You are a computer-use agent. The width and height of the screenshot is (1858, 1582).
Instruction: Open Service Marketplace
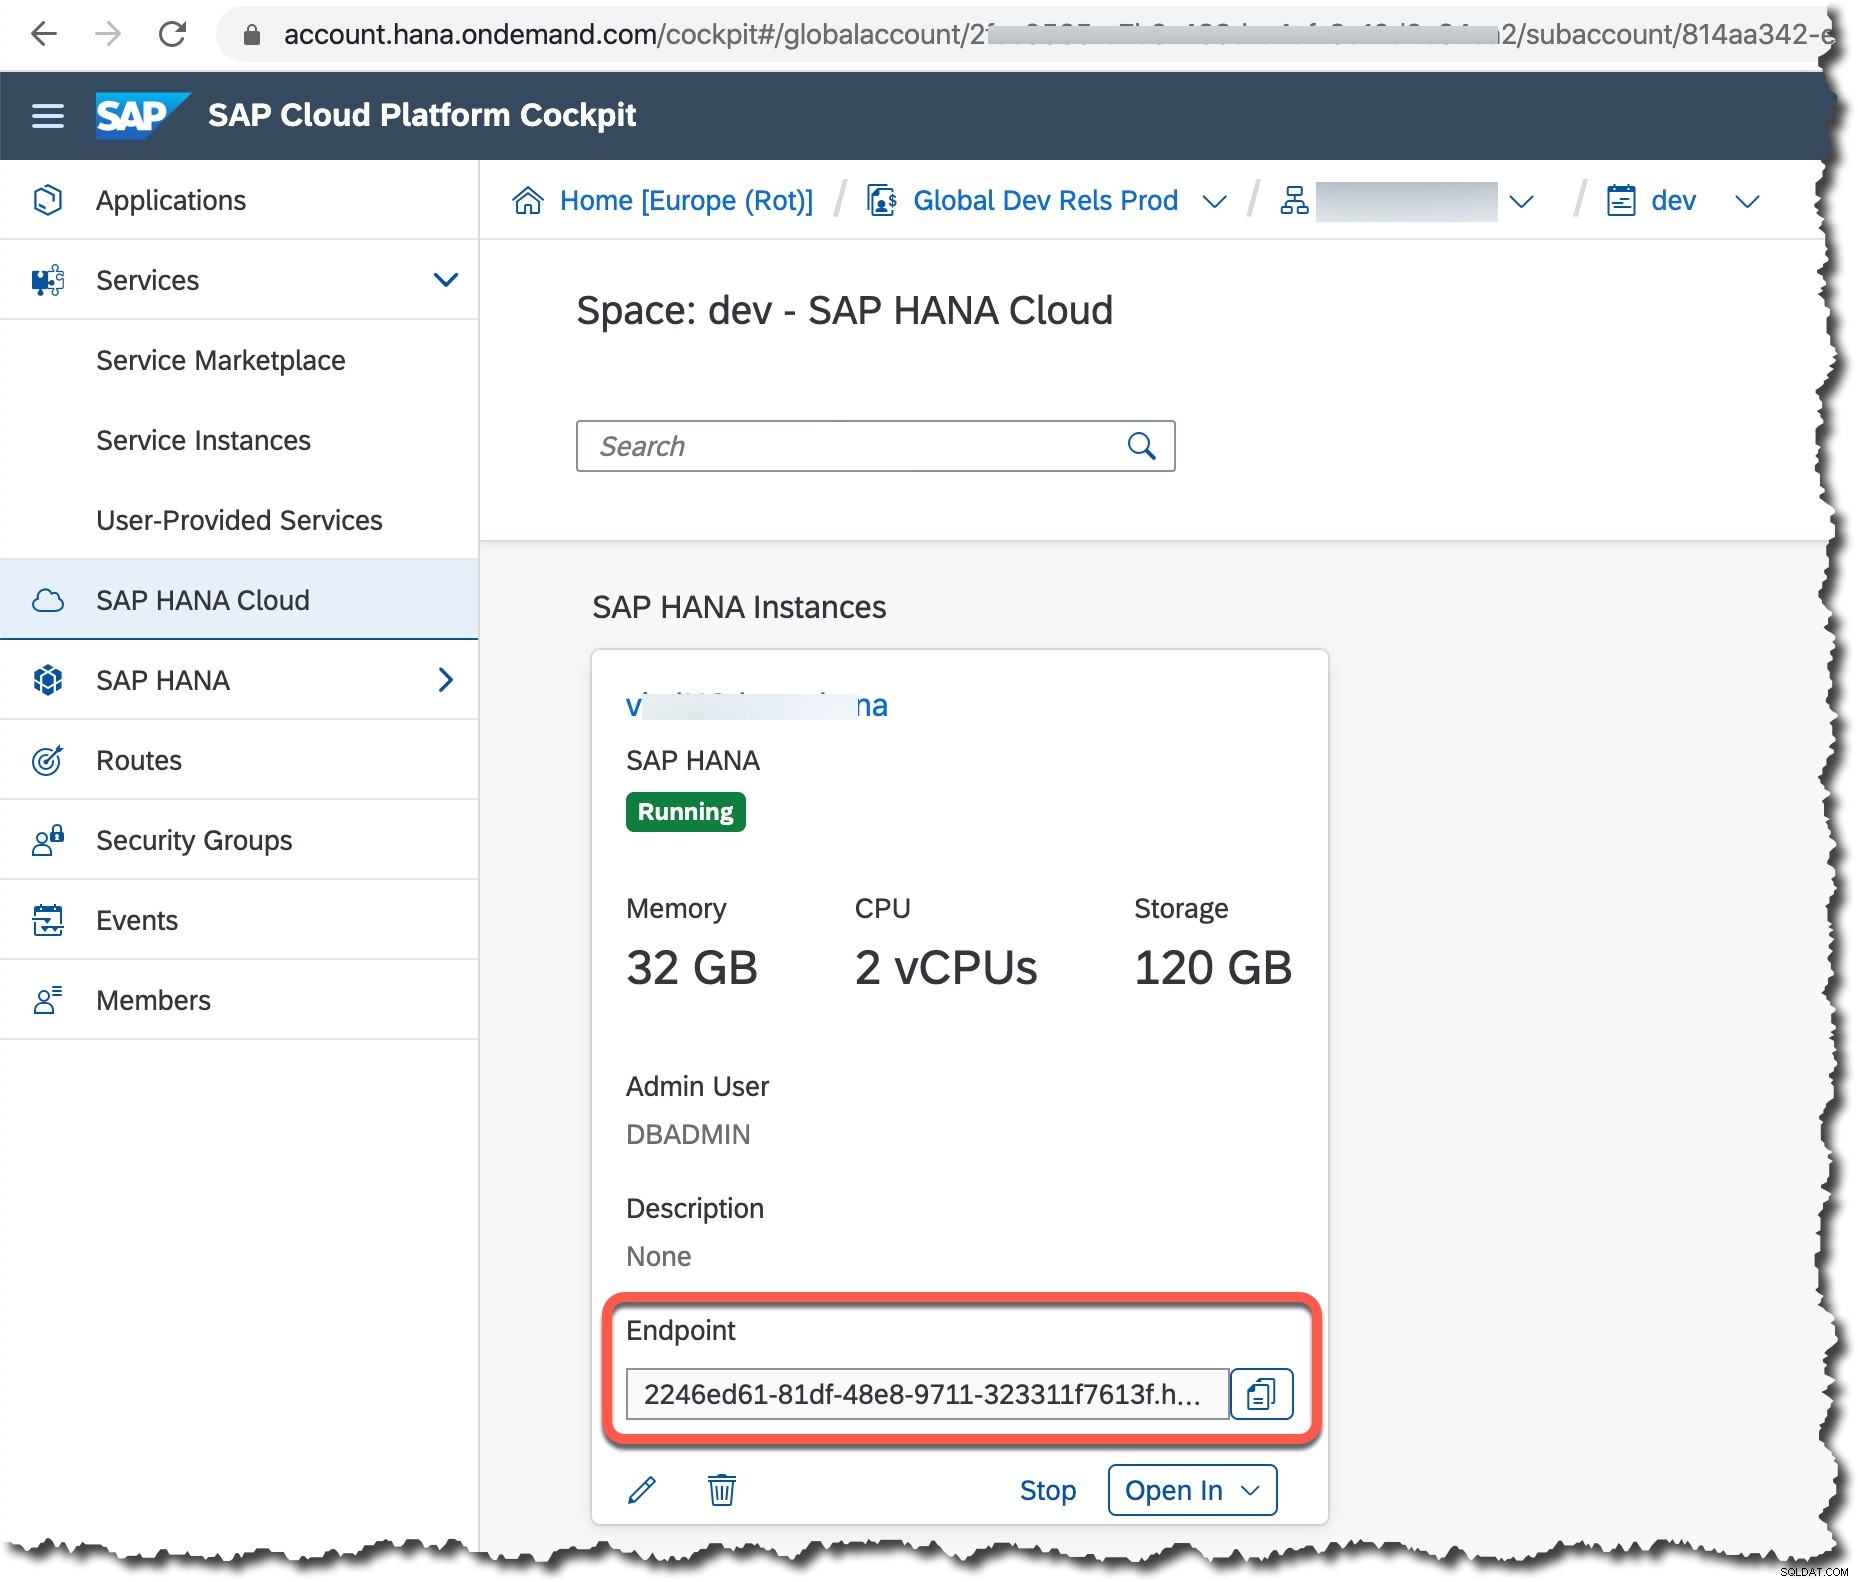click(x=221, y=360)
